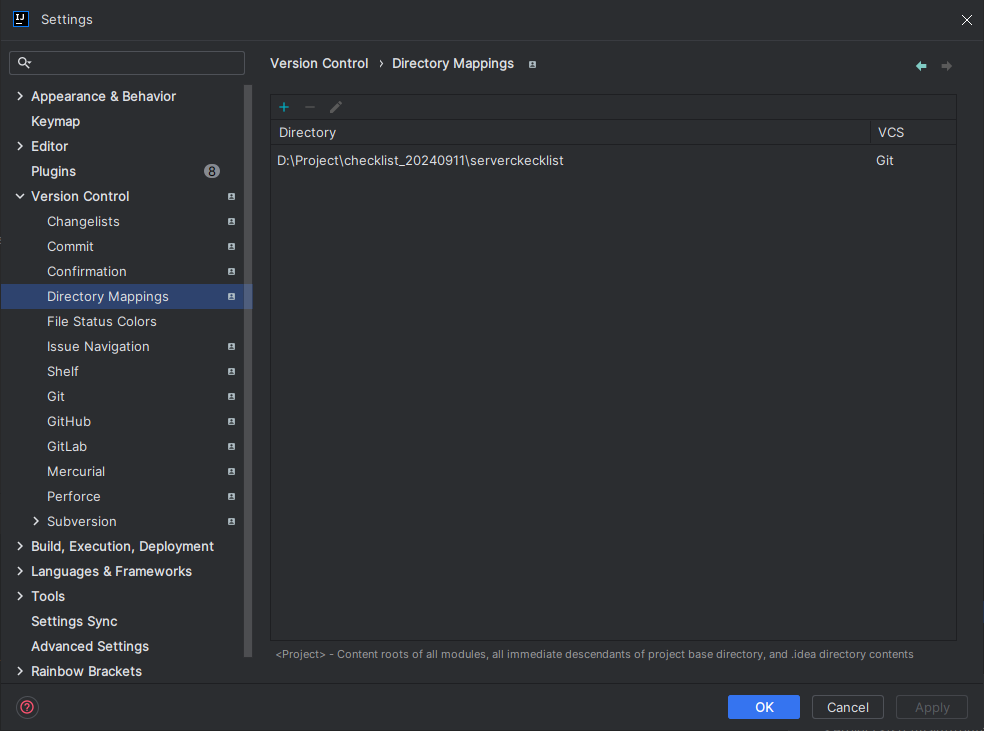Click the Git VCS cell in the mapping row

coord(885,161)
